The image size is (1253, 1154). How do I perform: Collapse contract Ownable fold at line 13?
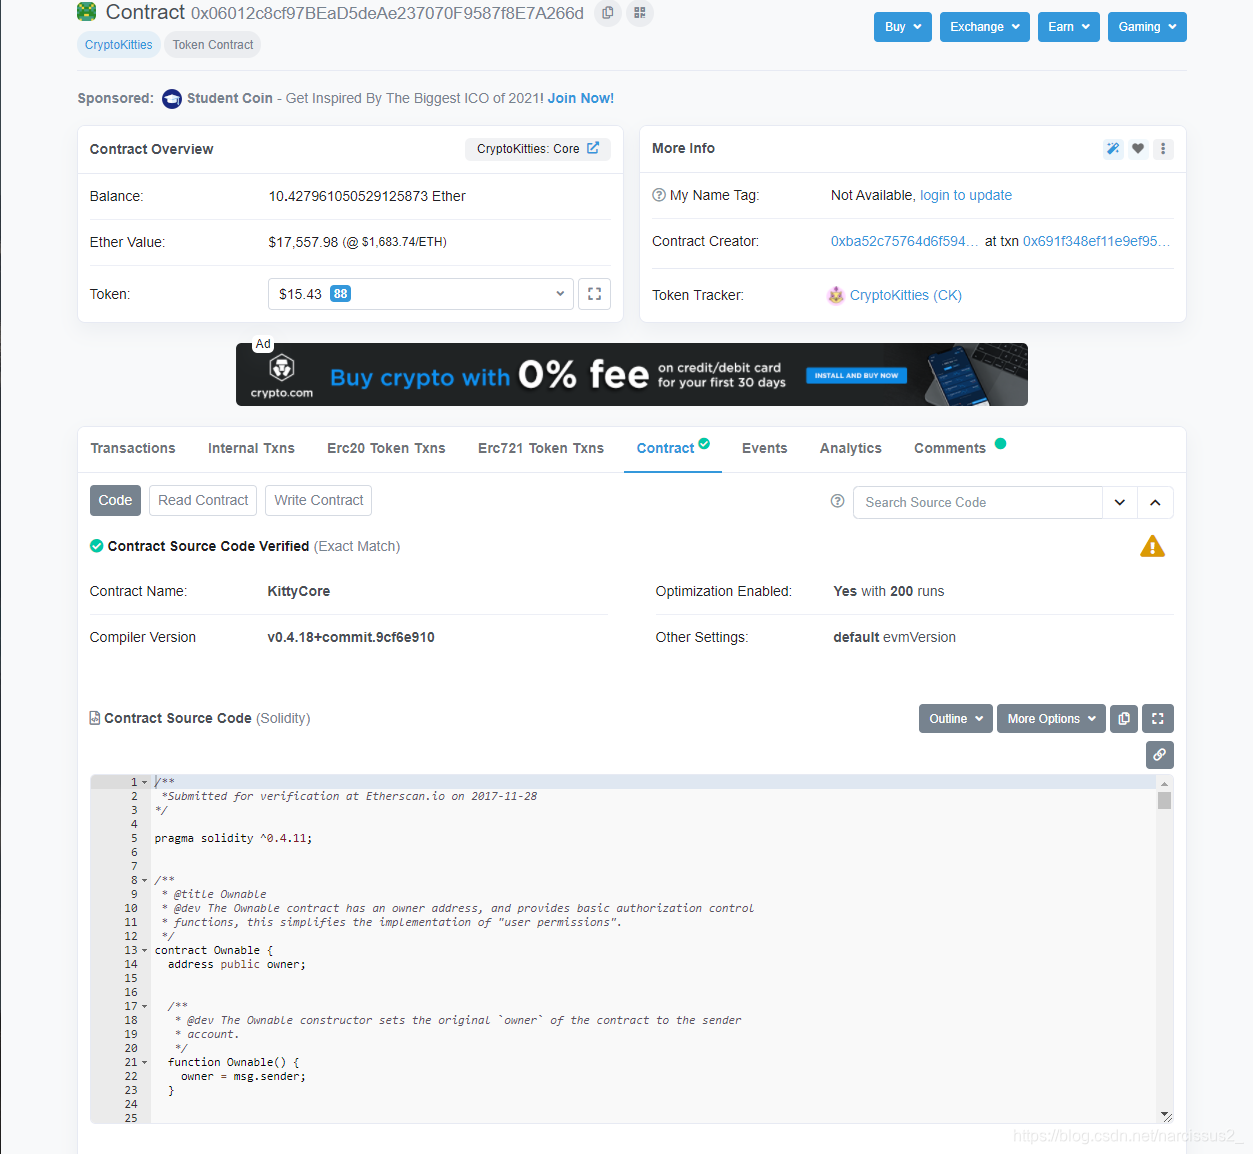(145, 951)
